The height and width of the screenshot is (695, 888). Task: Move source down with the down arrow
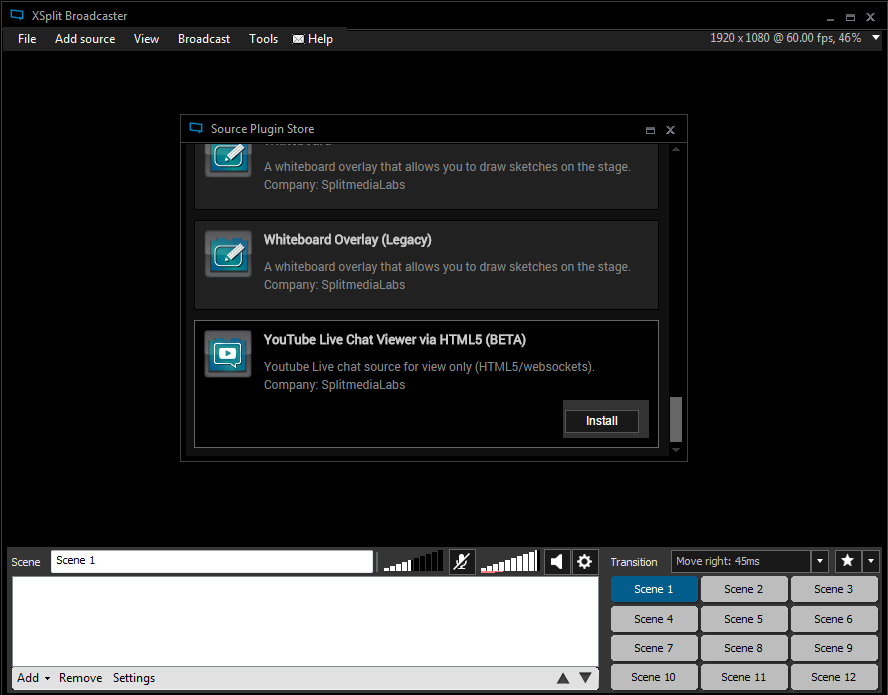pos(585,678)
